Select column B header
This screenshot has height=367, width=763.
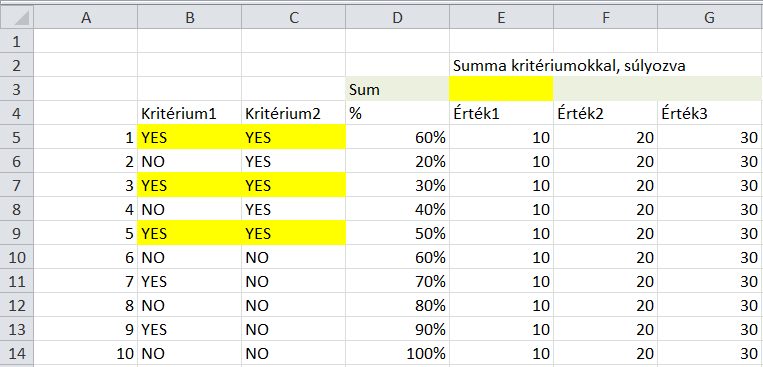(x=190, y=18)
